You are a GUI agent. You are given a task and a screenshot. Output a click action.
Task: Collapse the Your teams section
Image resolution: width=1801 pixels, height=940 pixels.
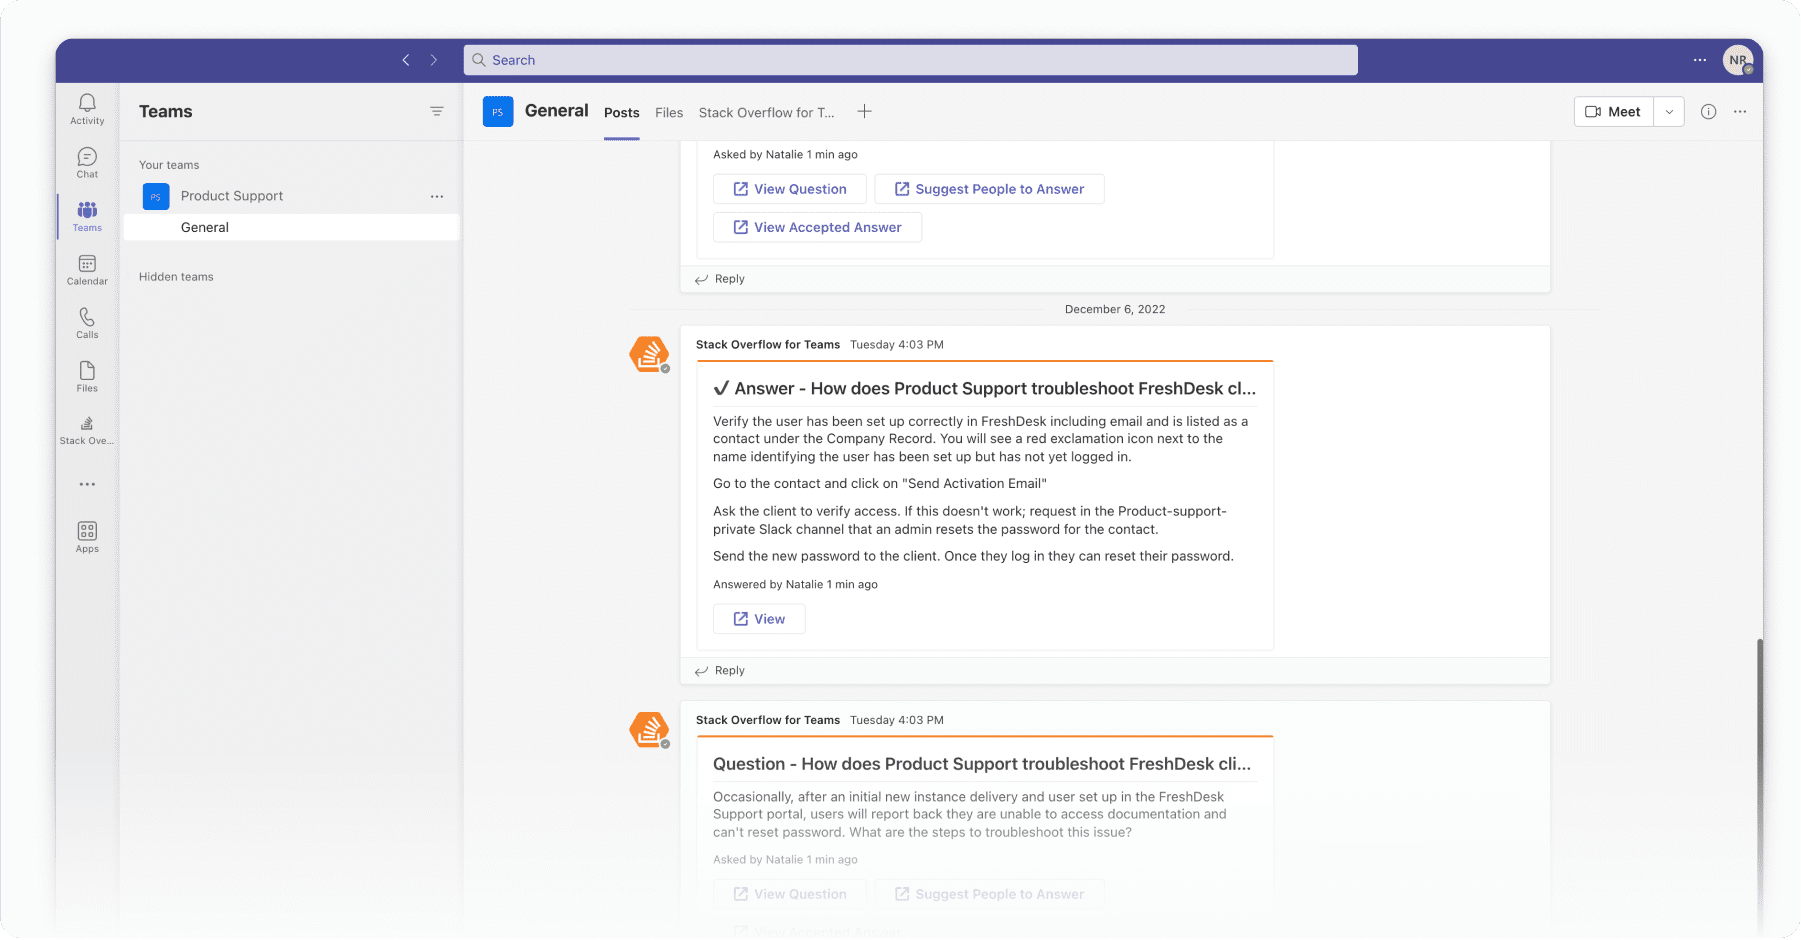point(169,165)
